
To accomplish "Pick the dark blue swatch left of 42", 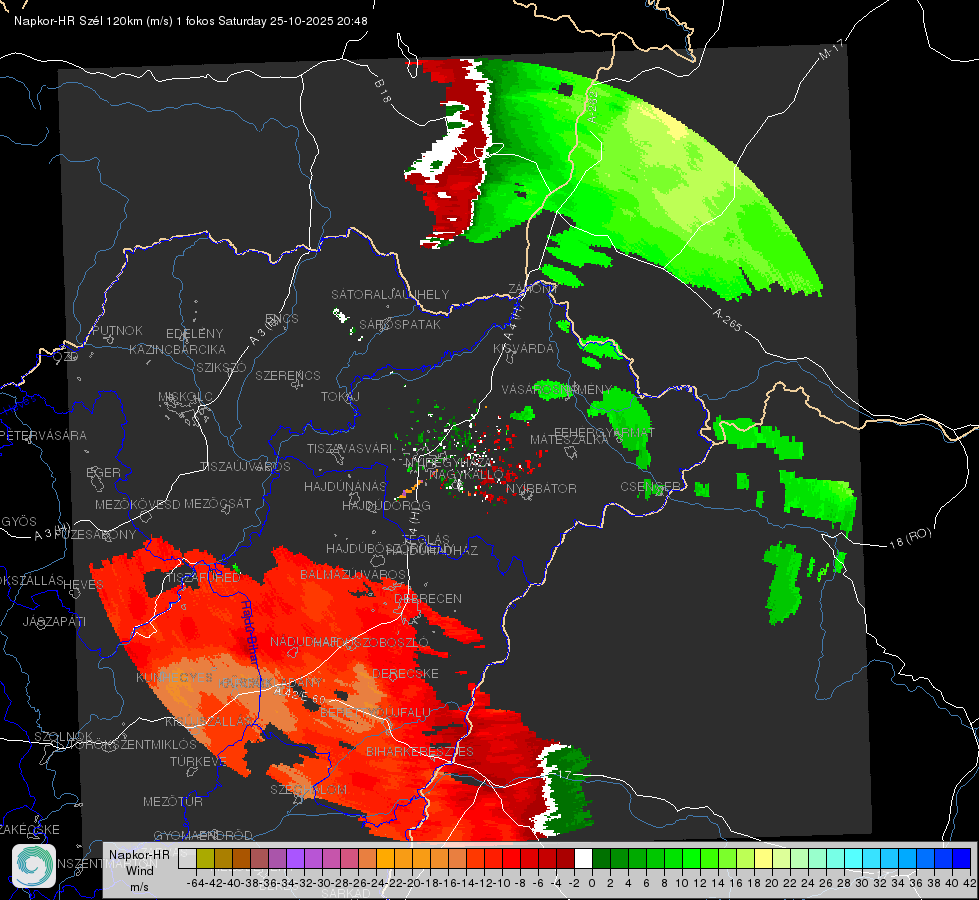I will (962, 859).
